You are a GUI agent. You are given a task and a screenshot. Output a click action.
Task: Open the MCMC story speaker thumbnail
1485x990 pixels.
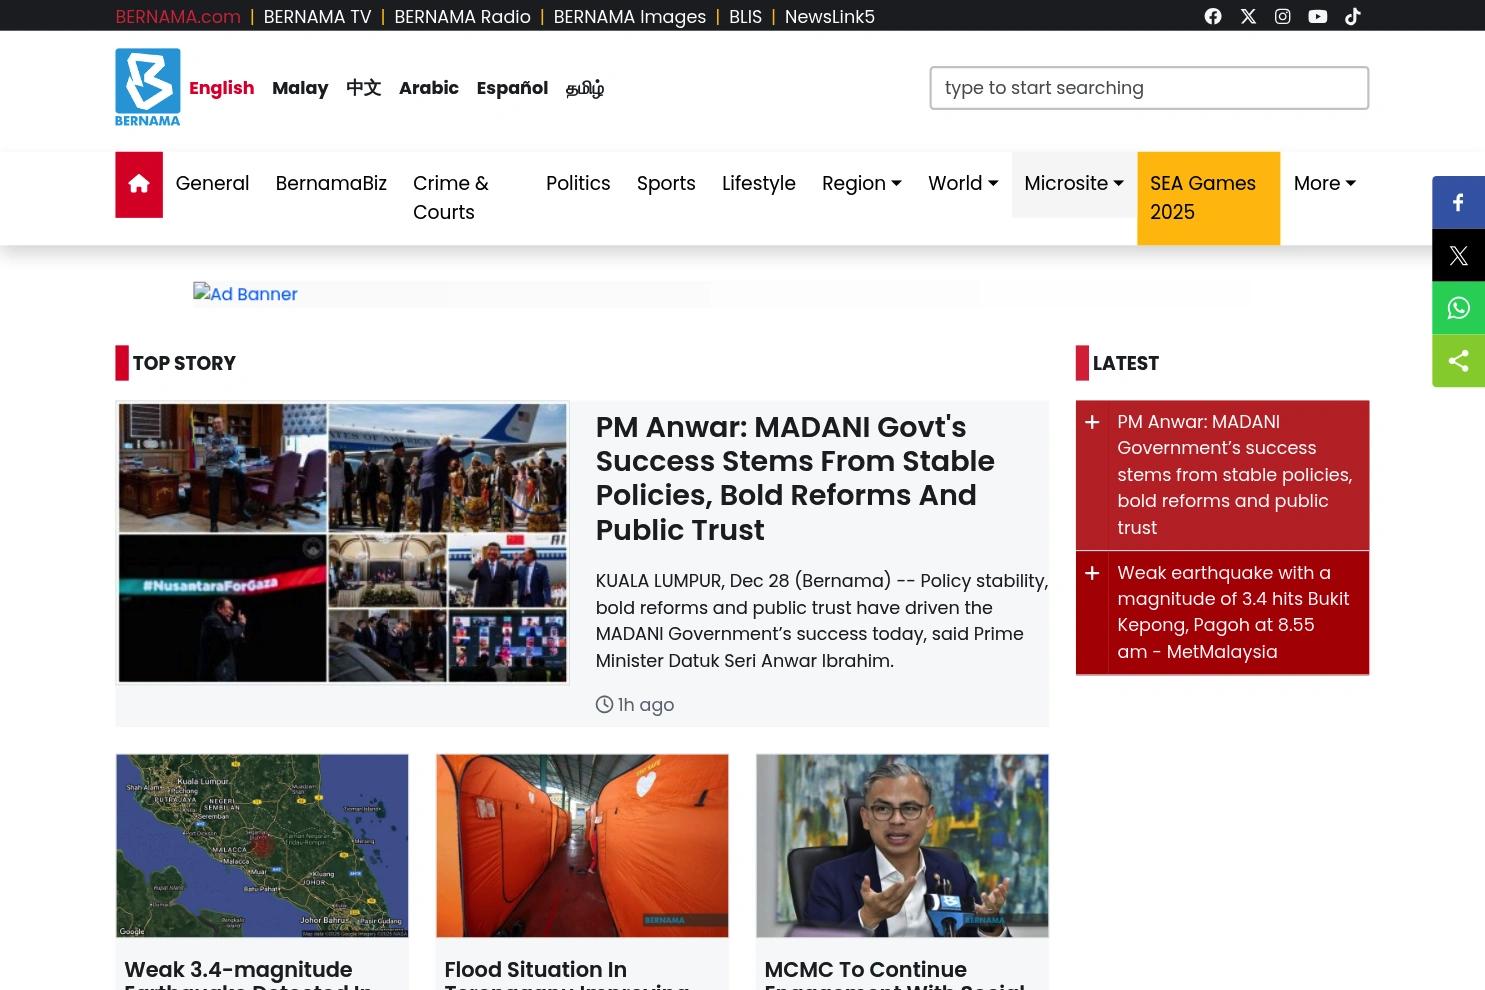point(902,846)
